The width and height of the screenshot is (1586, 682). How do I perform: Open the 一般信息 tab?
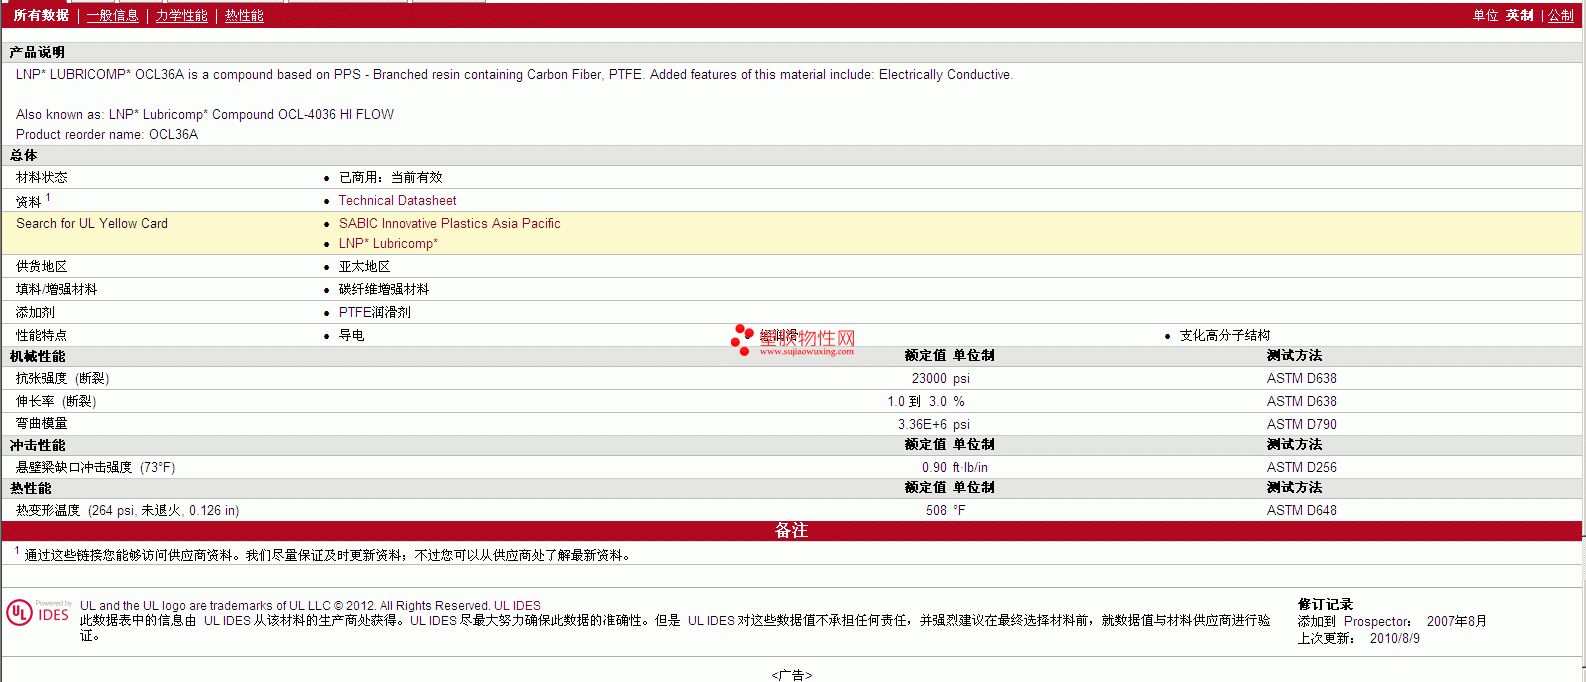(x=113, y=15)
